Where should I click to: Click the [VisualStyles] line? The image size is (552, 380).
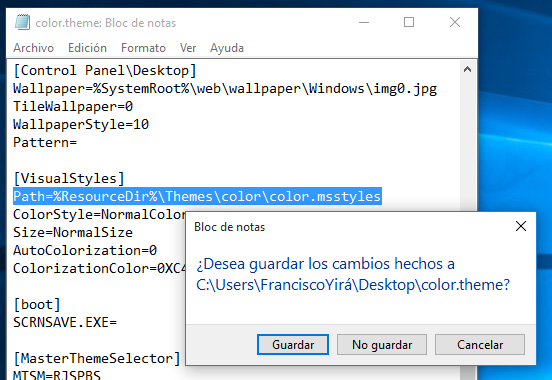tap(69, 178)
